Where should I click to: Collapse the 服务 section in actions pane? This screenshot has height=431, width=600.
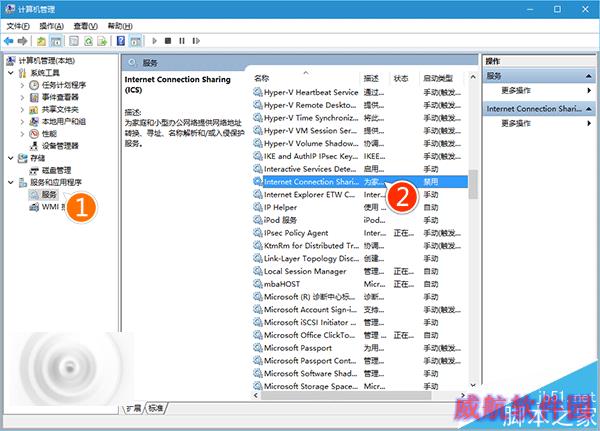589,76
